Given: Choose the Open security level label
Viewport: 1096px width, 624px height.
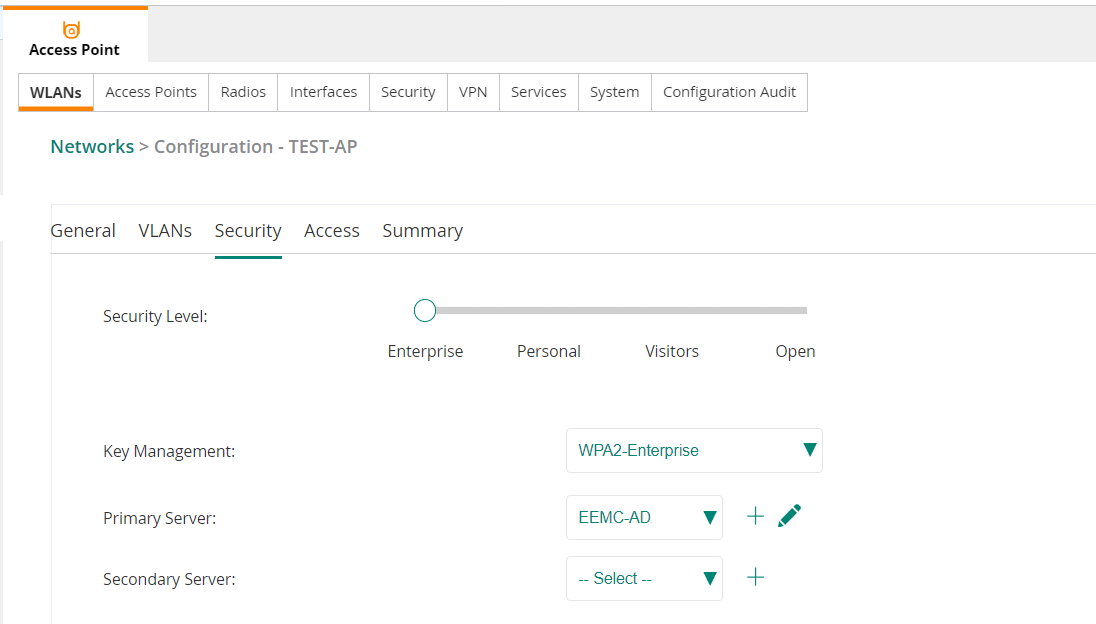Looking at the screenshot, I should click(795, 352).
